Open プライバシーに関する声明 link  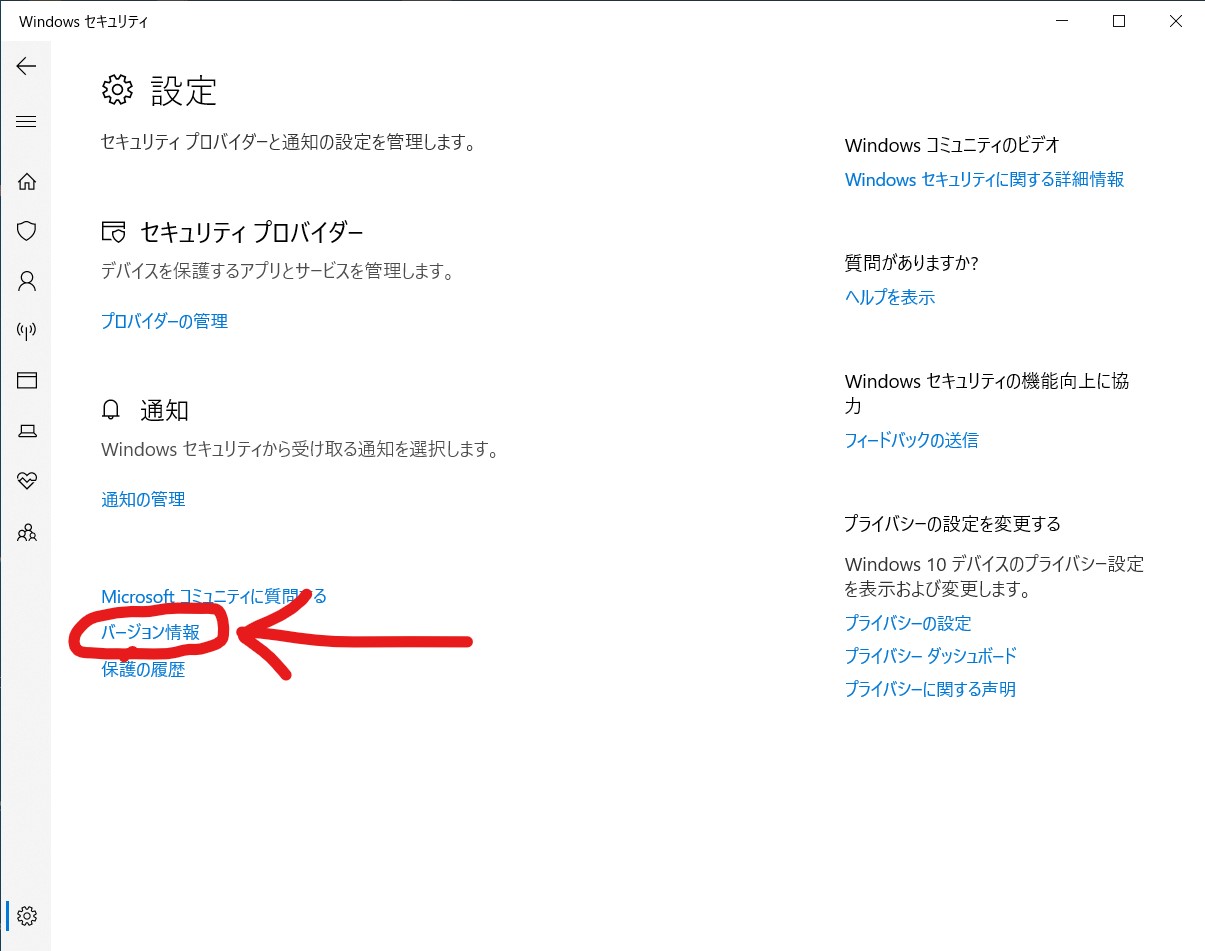click(x=930, y=689)
